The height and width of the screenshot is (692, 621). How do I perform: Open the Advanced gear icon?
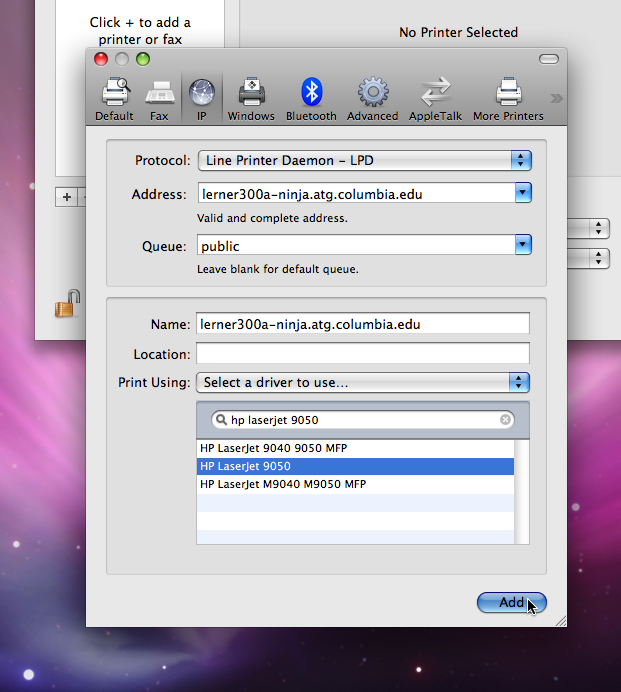pyautogui.click(x=373, y=99)
